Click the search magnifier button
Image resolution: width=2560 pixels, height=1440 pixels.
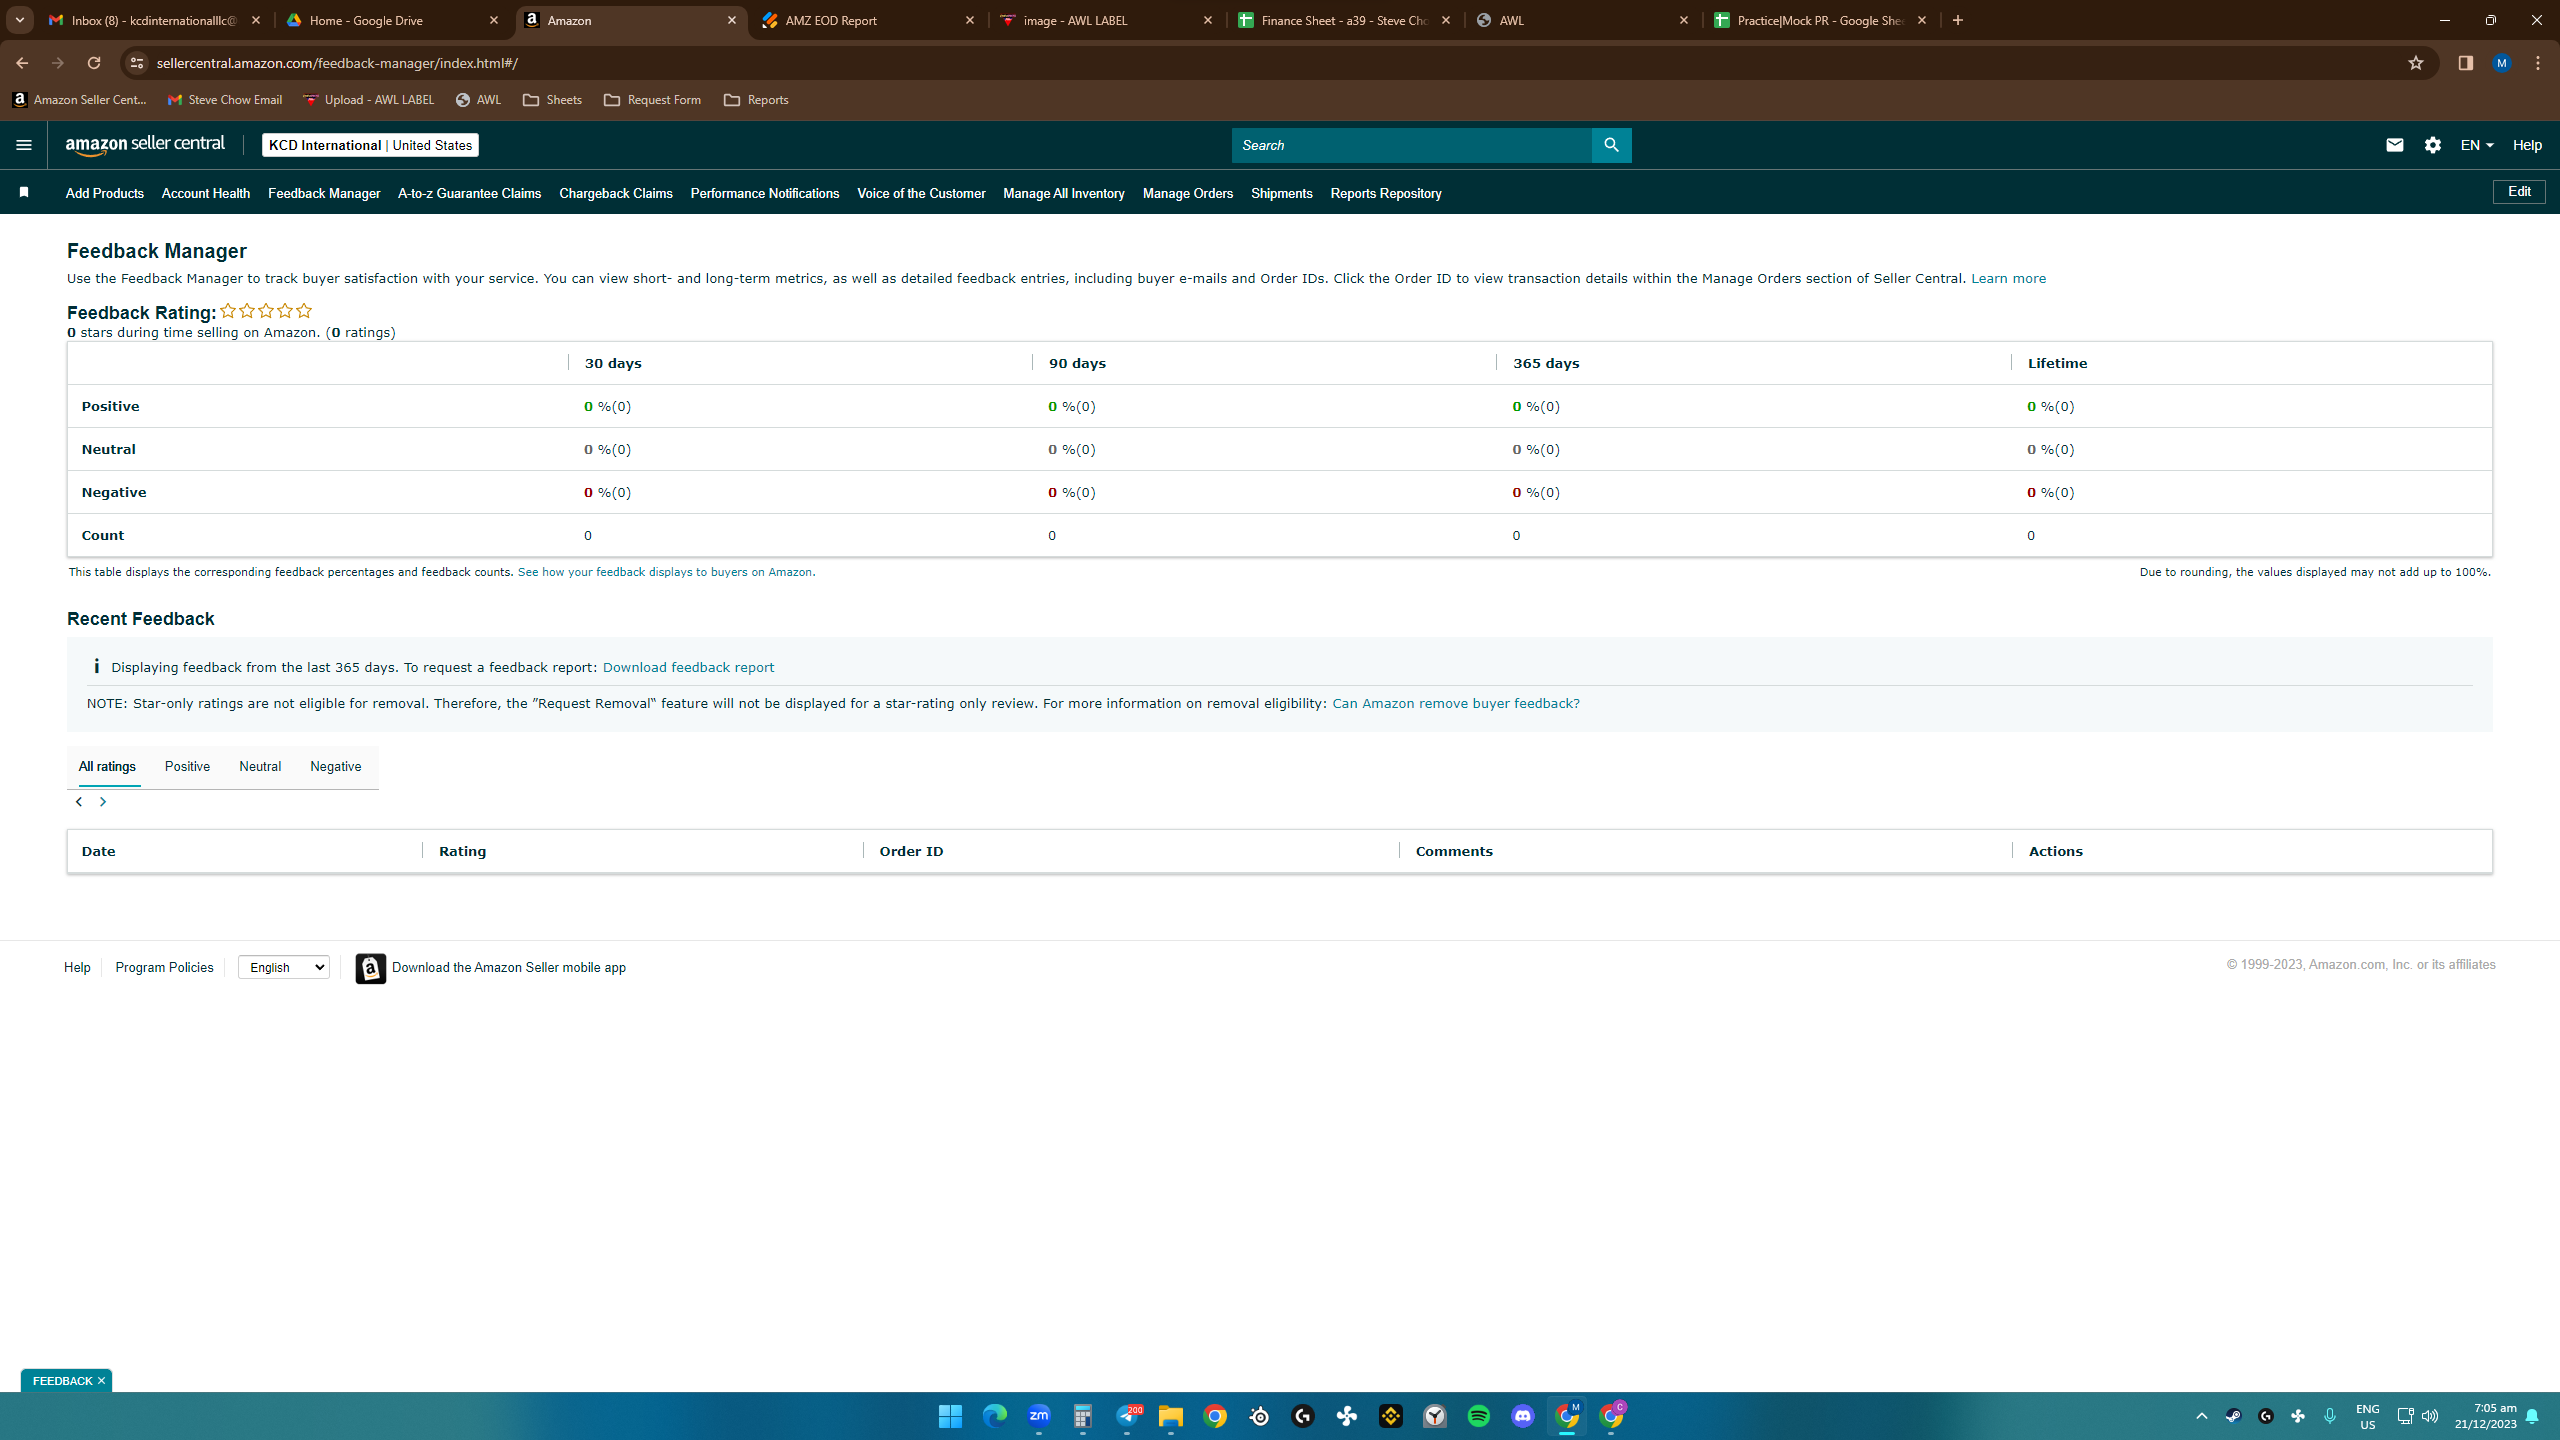[x=1611, y=145]
